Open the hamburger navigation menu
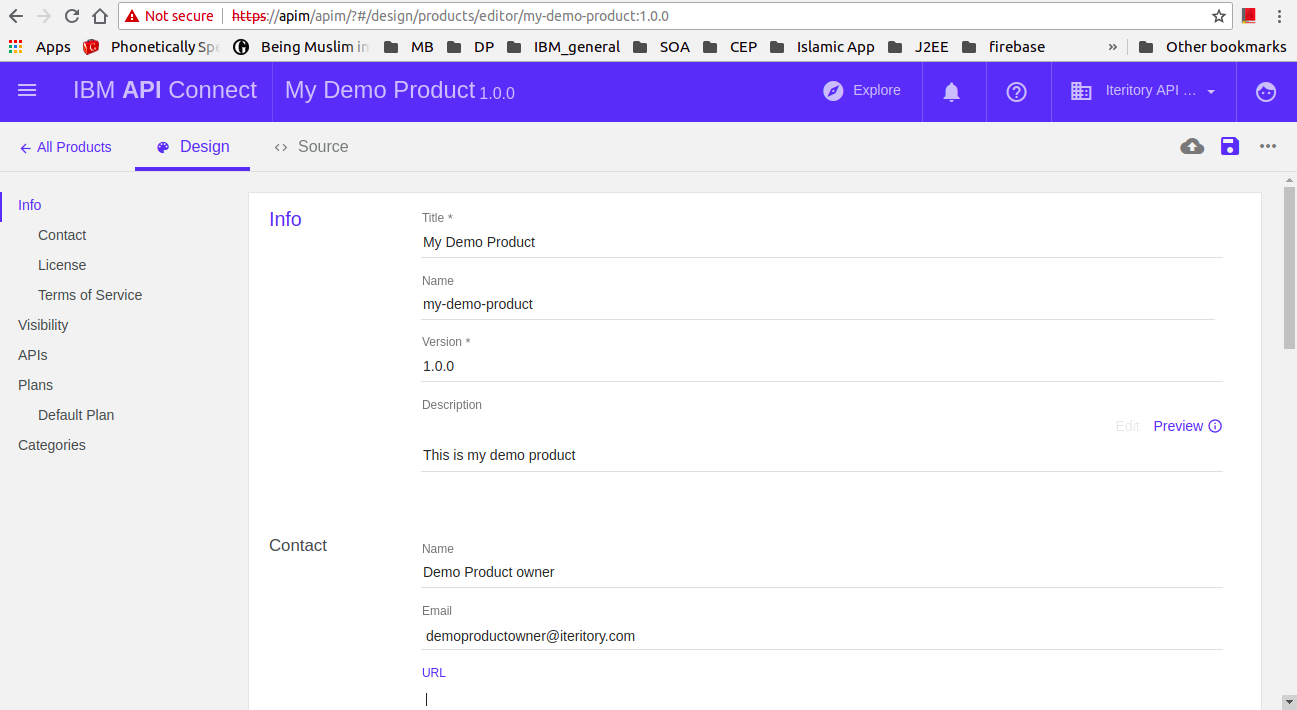The width and height of the screenshot is (1297, 710). (27, 91)
